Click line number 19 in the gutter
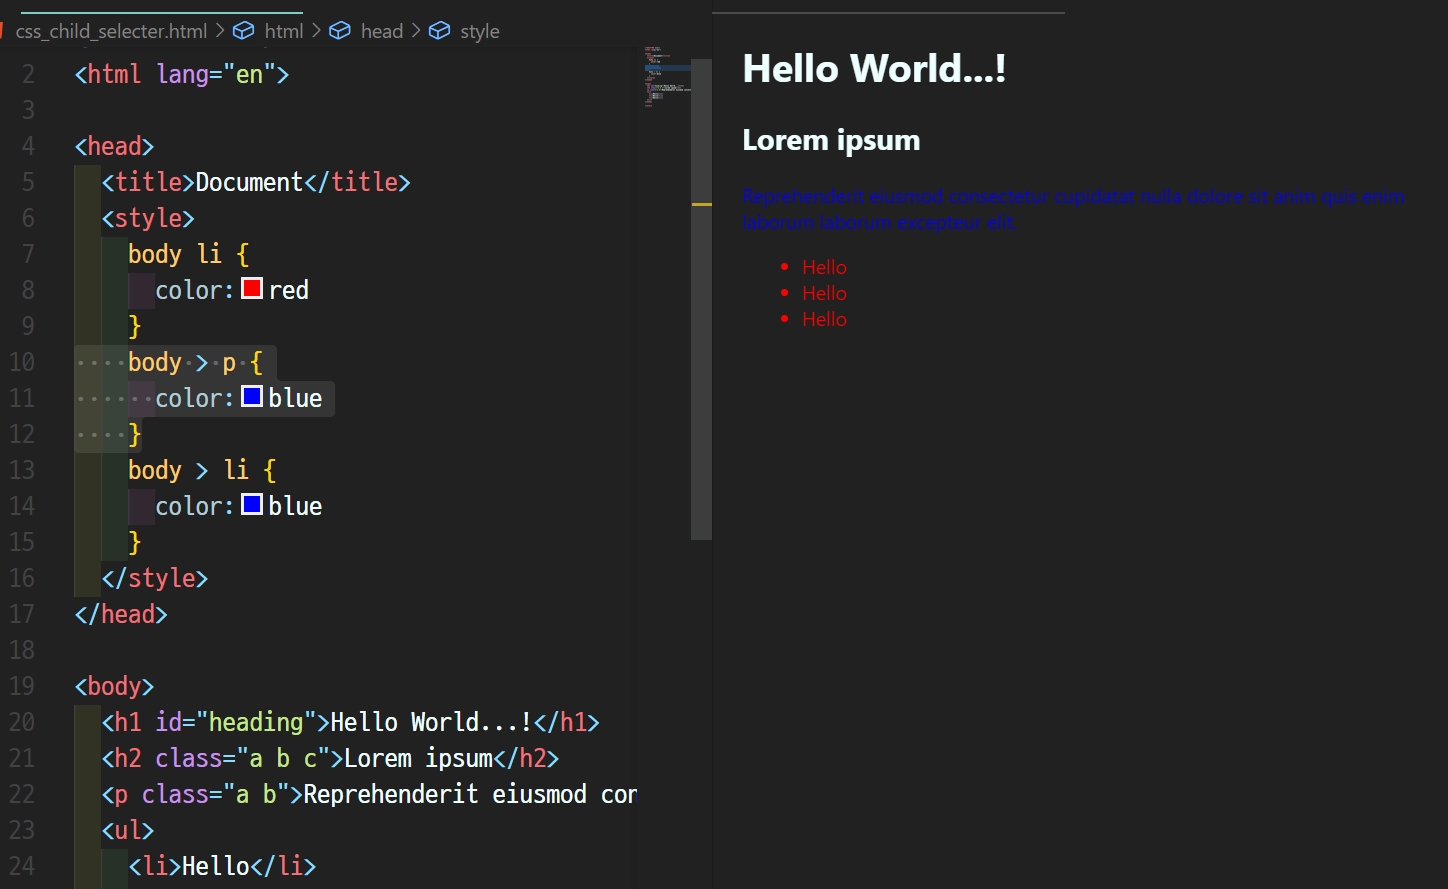Image resolution: width=1448 pixels, height=889 pixels. click(22, 686)
